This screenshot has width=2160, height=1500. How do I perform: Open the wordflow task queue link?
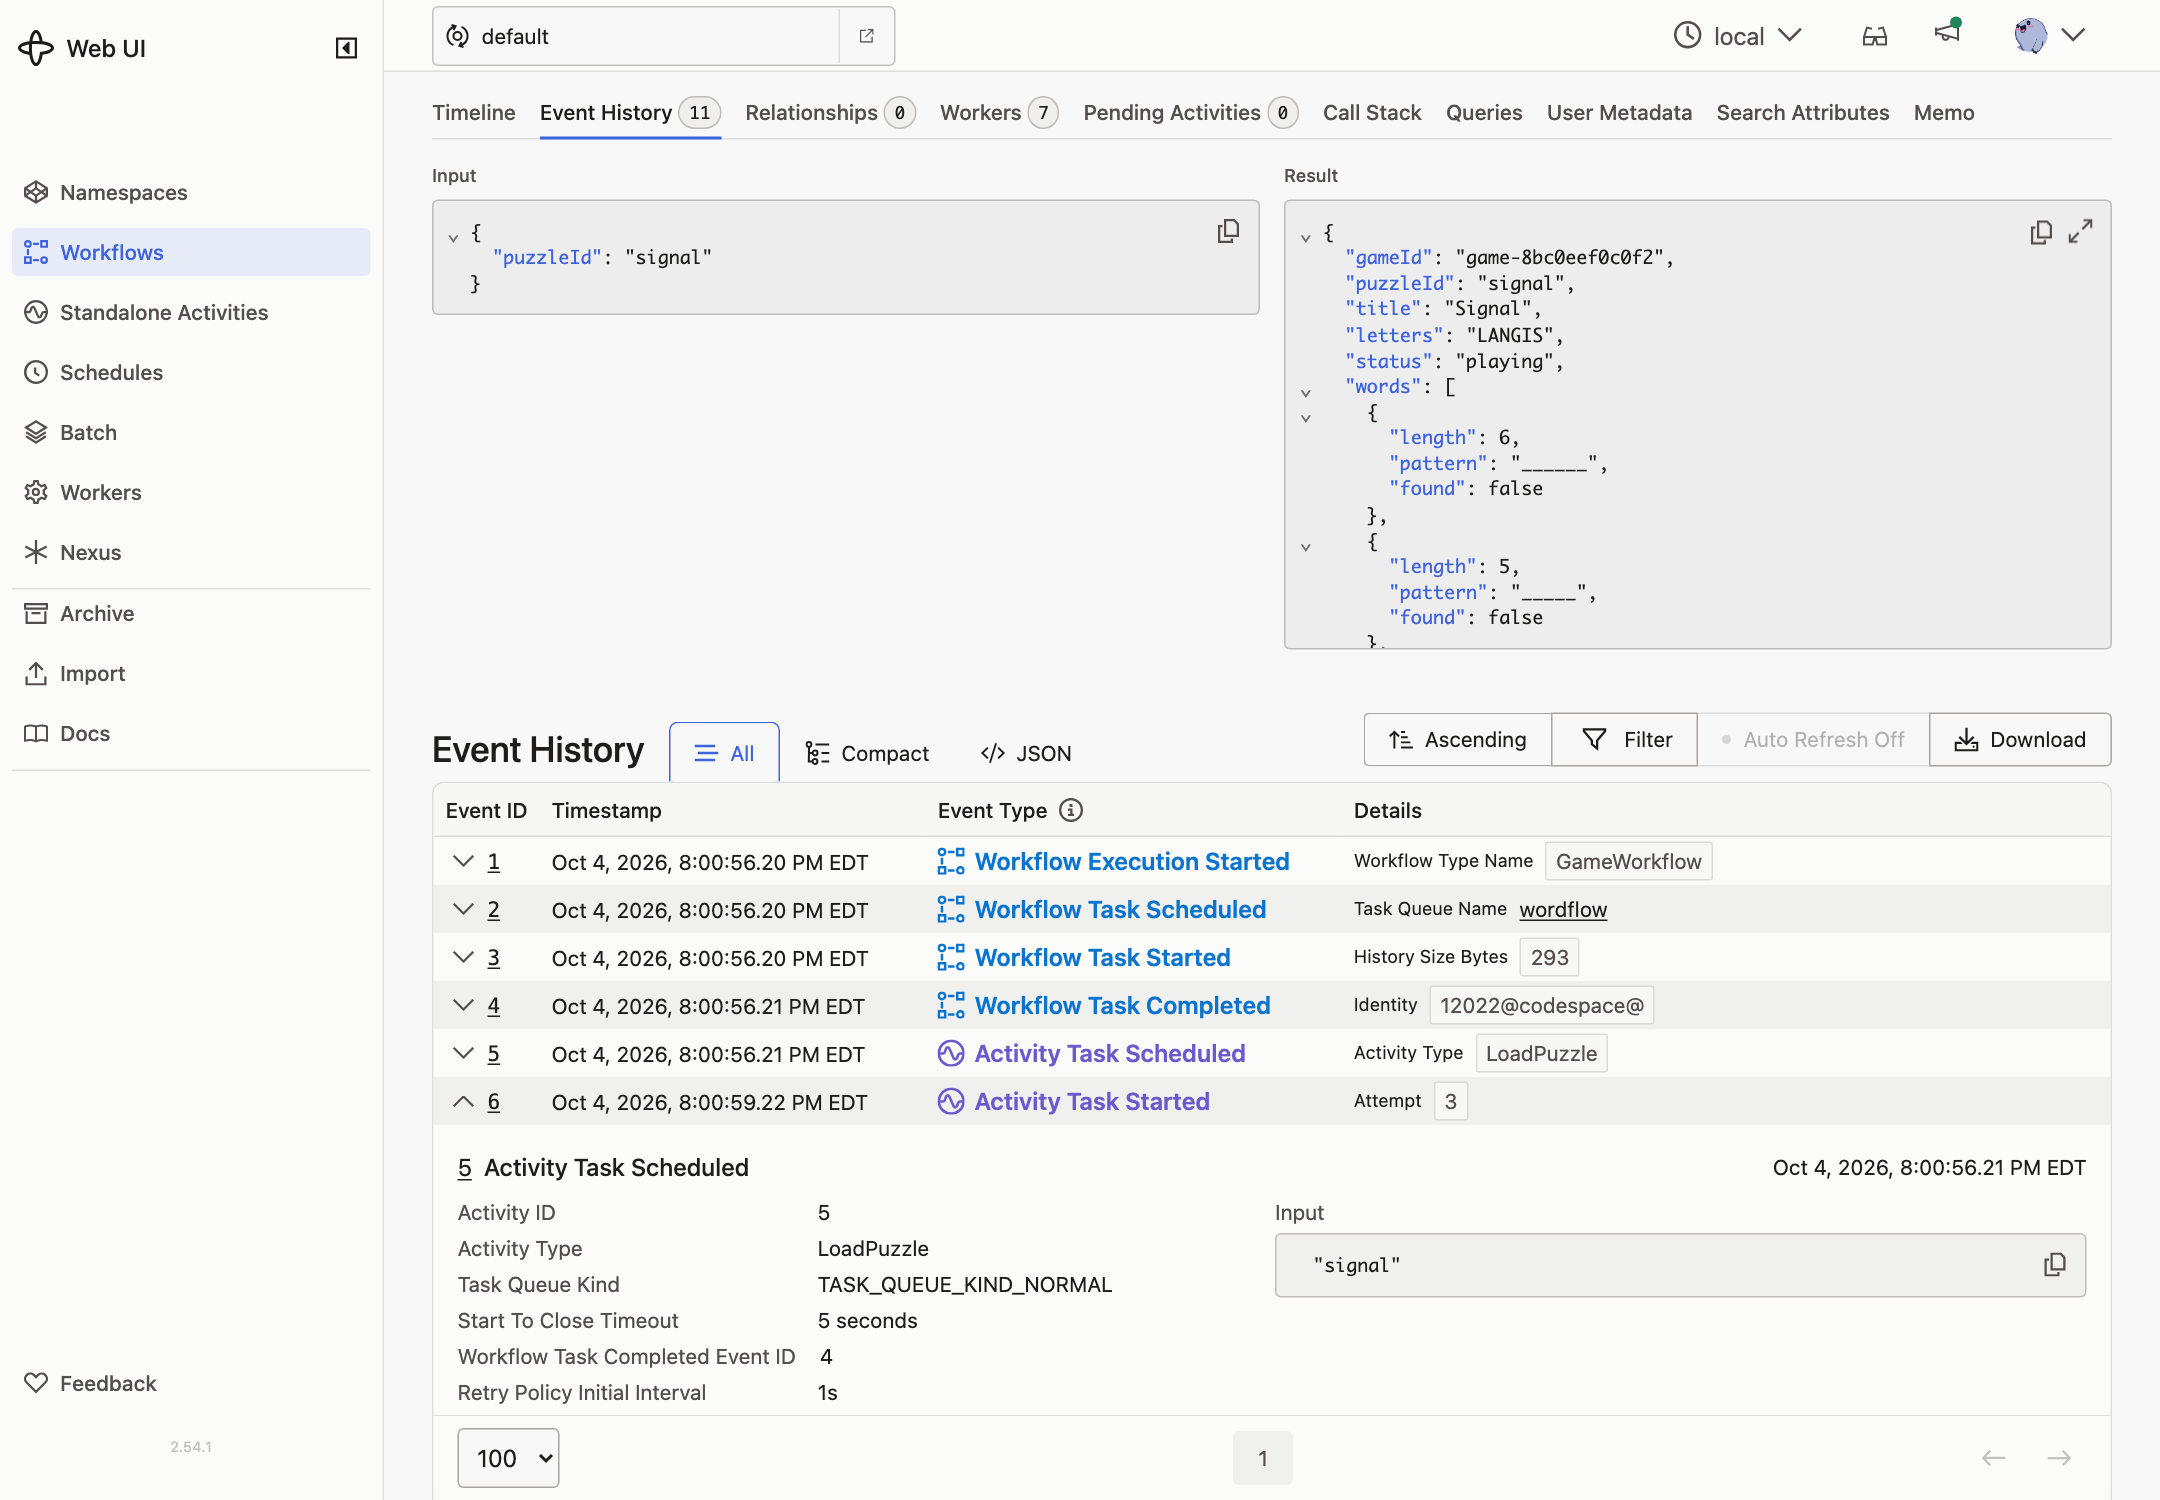pos(1563,909)
